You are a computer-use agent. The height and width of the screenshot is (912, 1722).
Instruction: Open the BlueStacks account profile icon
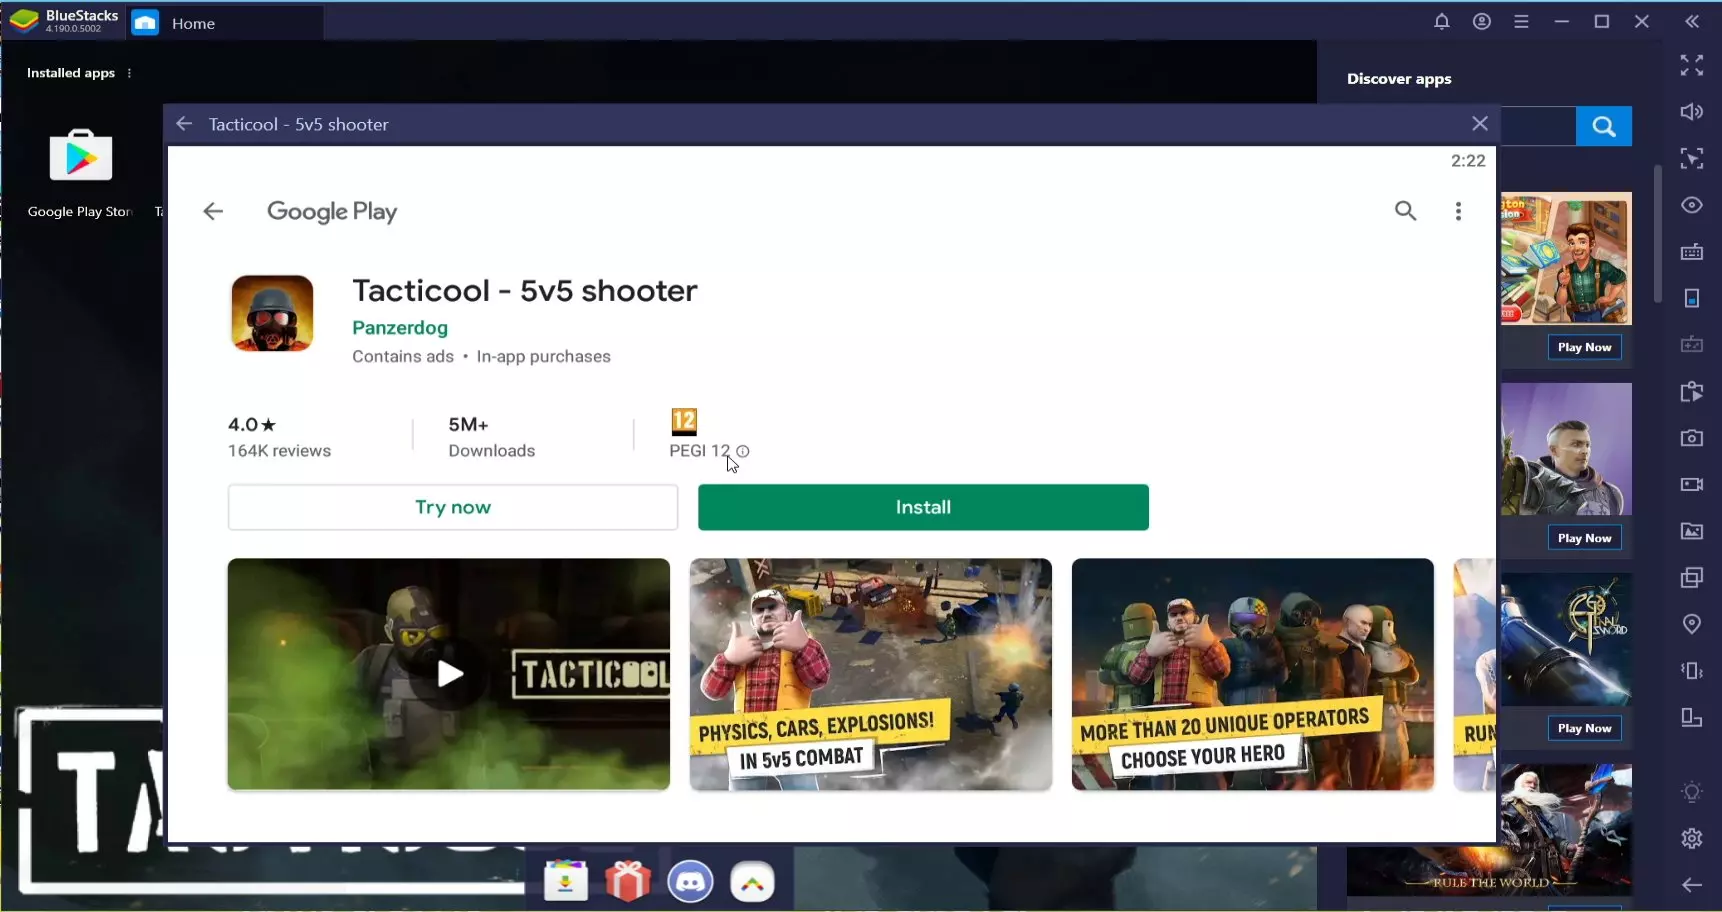click(1481, 22)
